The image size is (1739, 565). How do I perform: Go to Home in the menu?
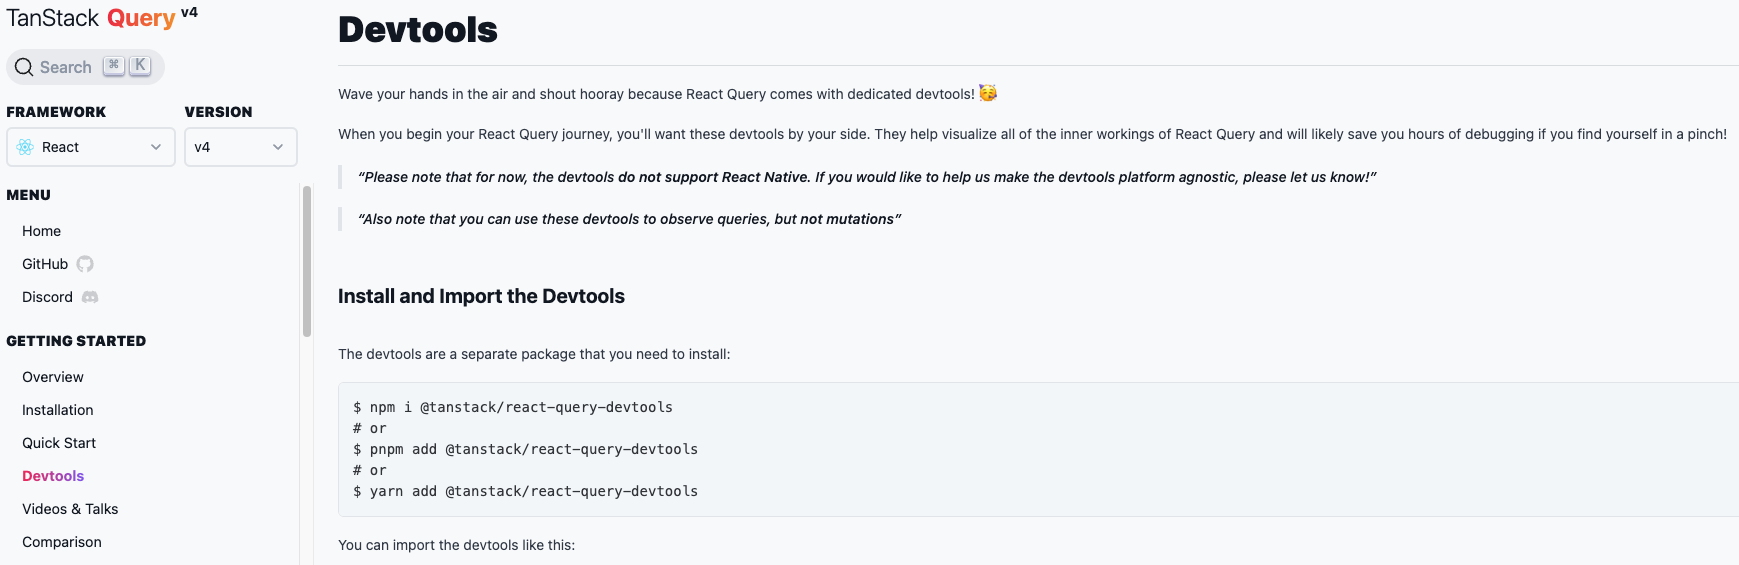41,231
